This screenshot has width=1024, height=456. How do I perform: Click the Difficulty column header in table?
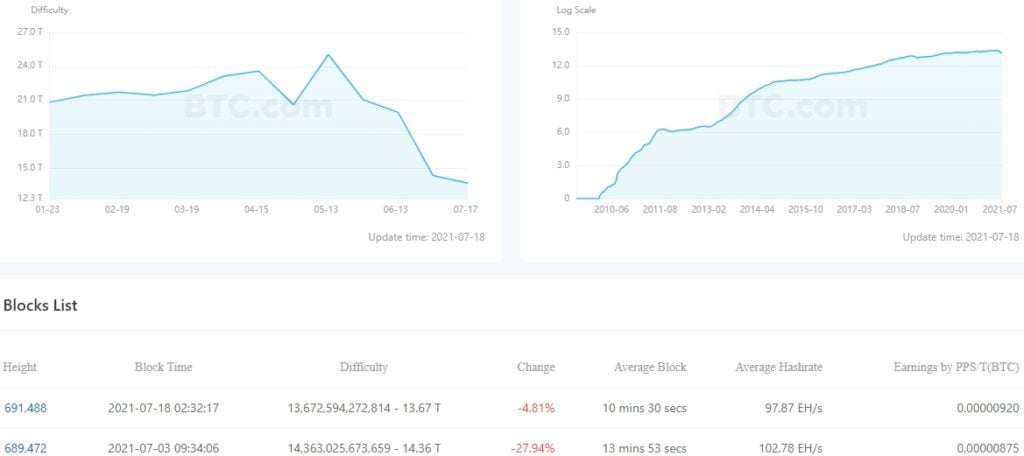tap(364, 367)
